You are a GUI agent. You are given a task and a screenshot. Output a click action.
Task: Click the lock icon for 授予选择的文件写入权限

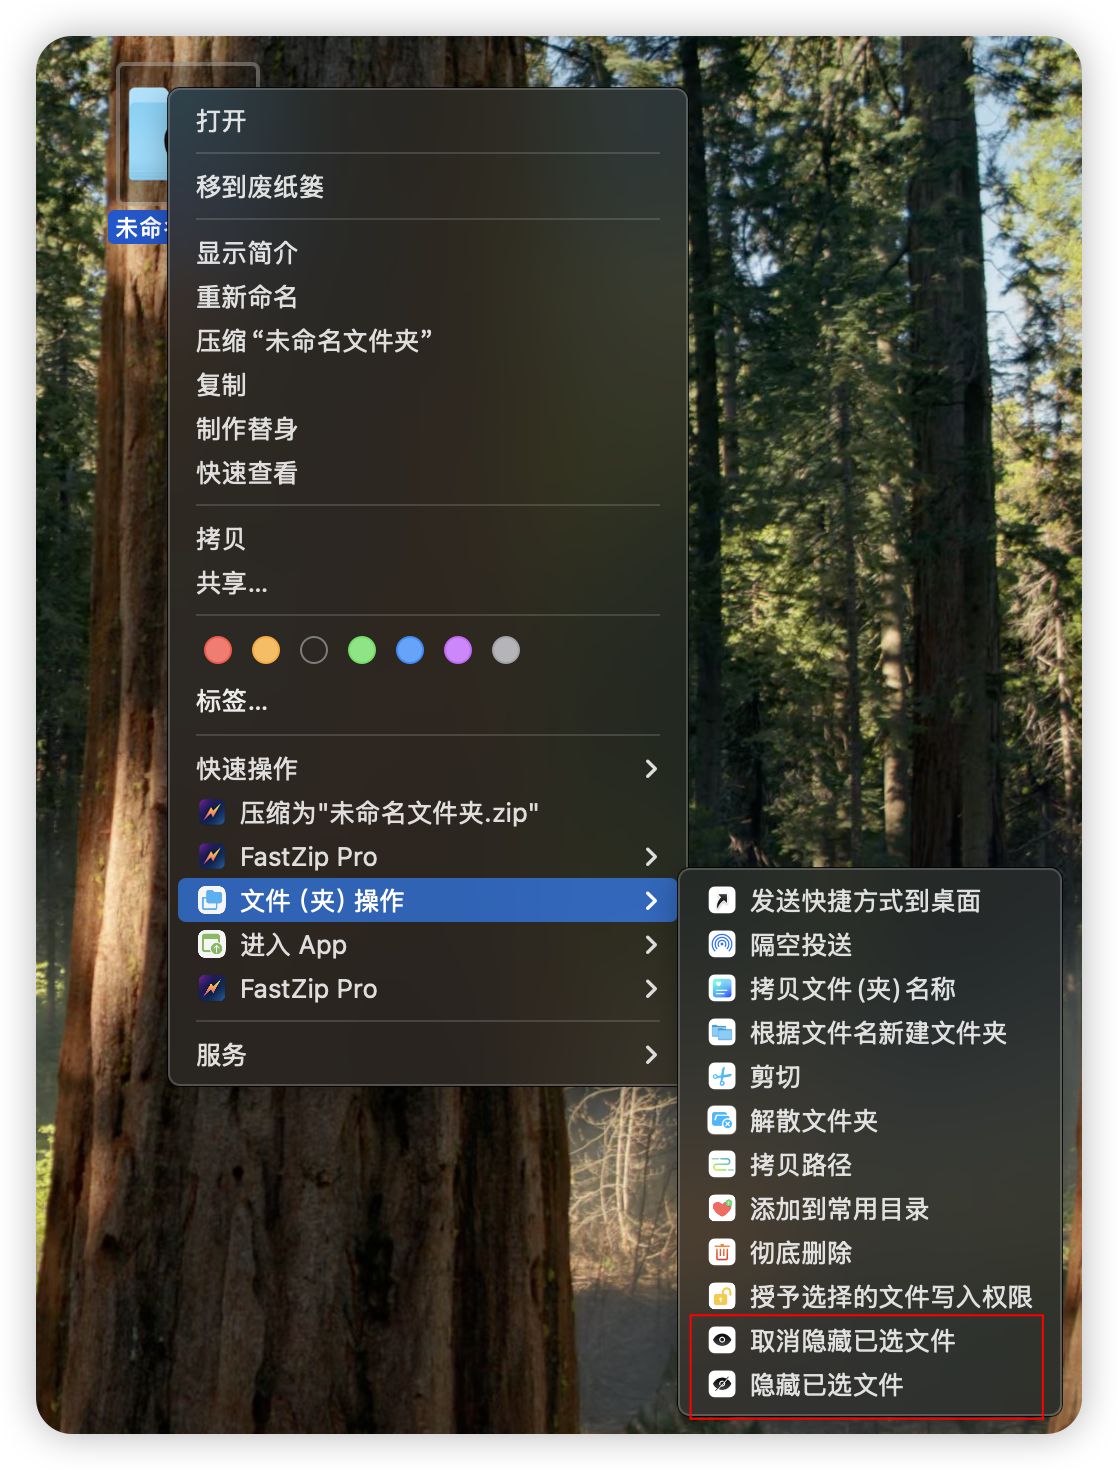(x=722, y=1297)
